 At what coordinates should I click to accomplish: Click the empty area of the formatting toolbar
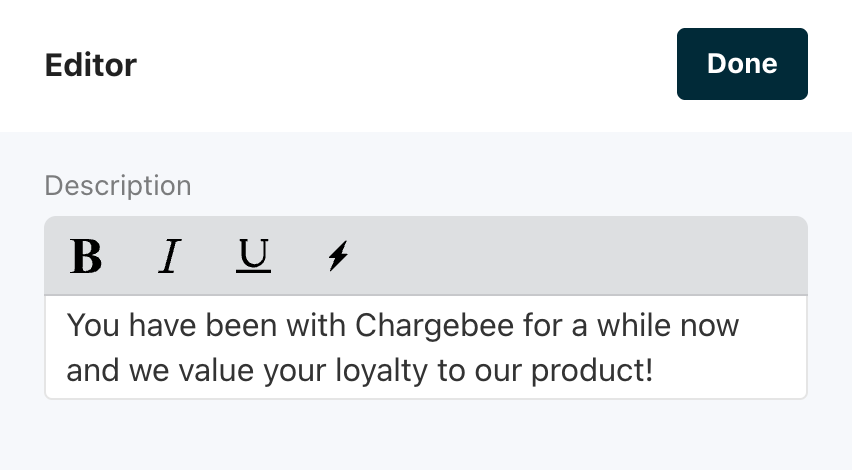(580, 257)
